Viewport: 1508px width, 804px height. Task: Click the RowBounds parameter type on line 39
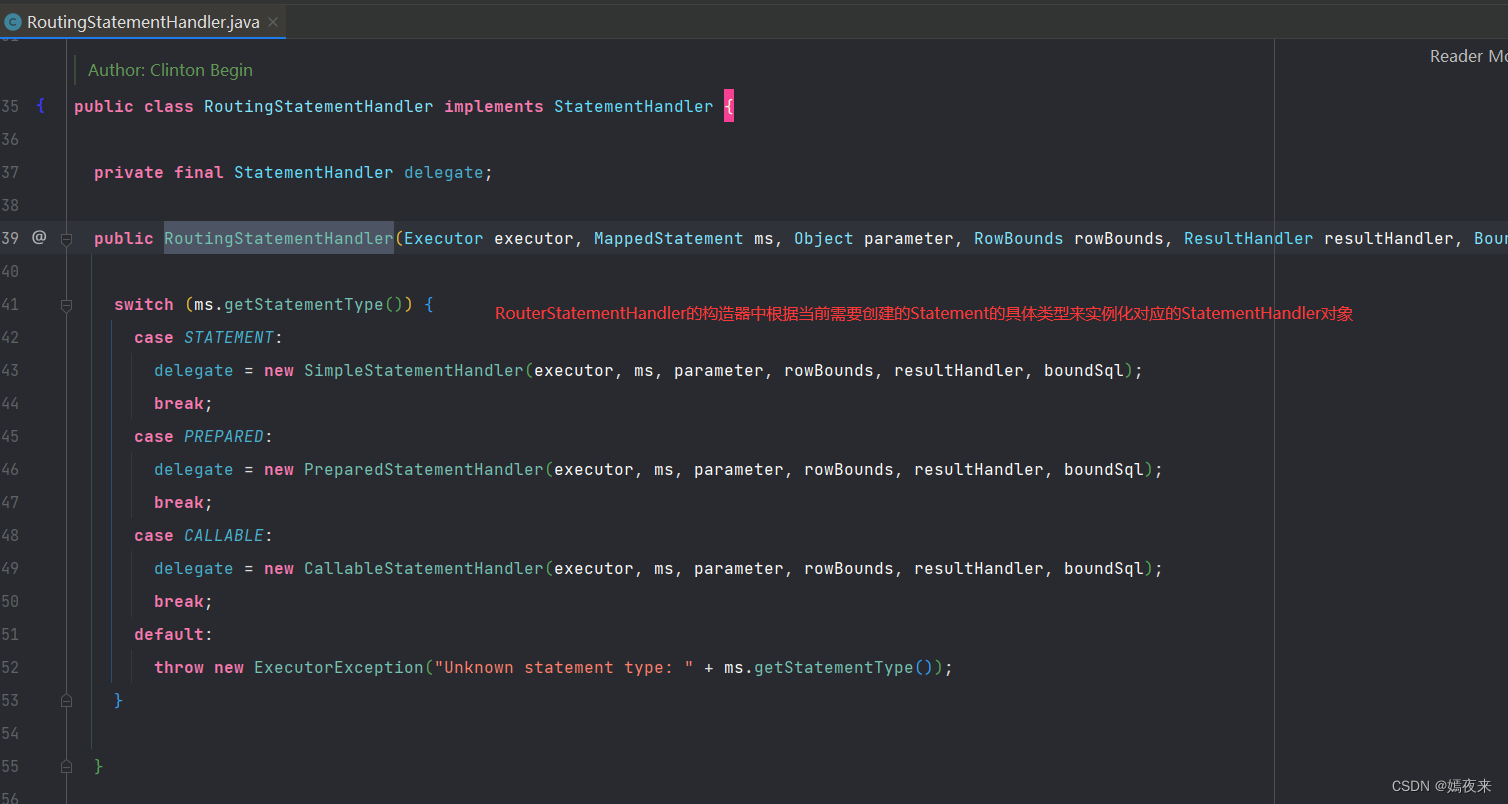click(1019, 238)
